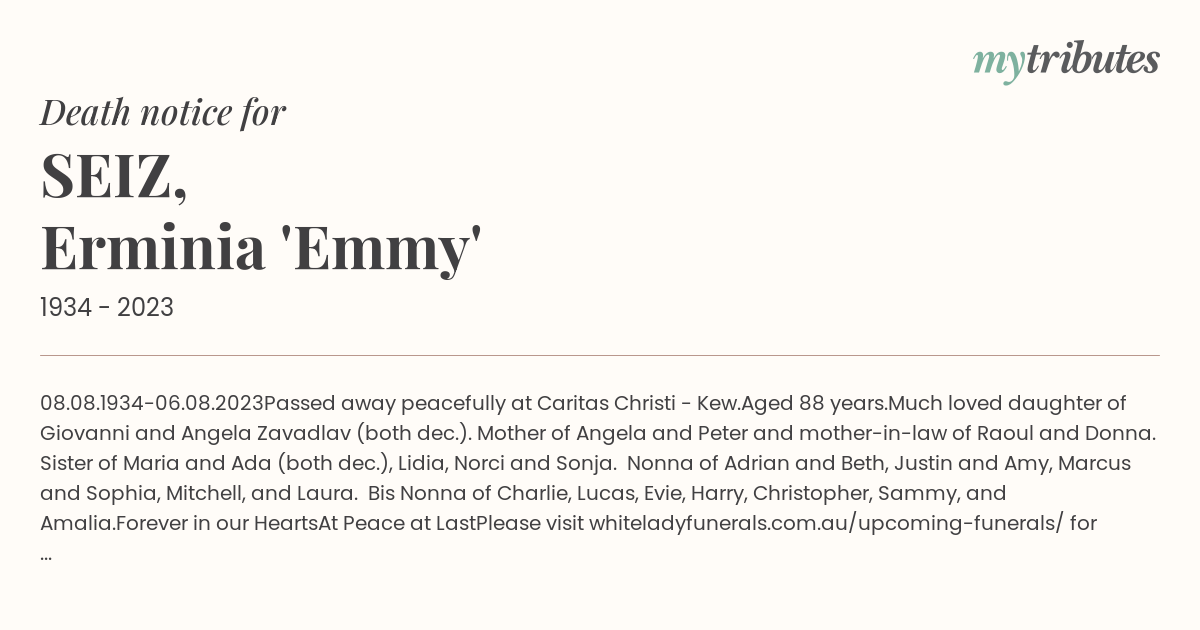This screenshot has height=630, width=1200.
Task: Click the horizontal divider line
Action: pos(600,355)
